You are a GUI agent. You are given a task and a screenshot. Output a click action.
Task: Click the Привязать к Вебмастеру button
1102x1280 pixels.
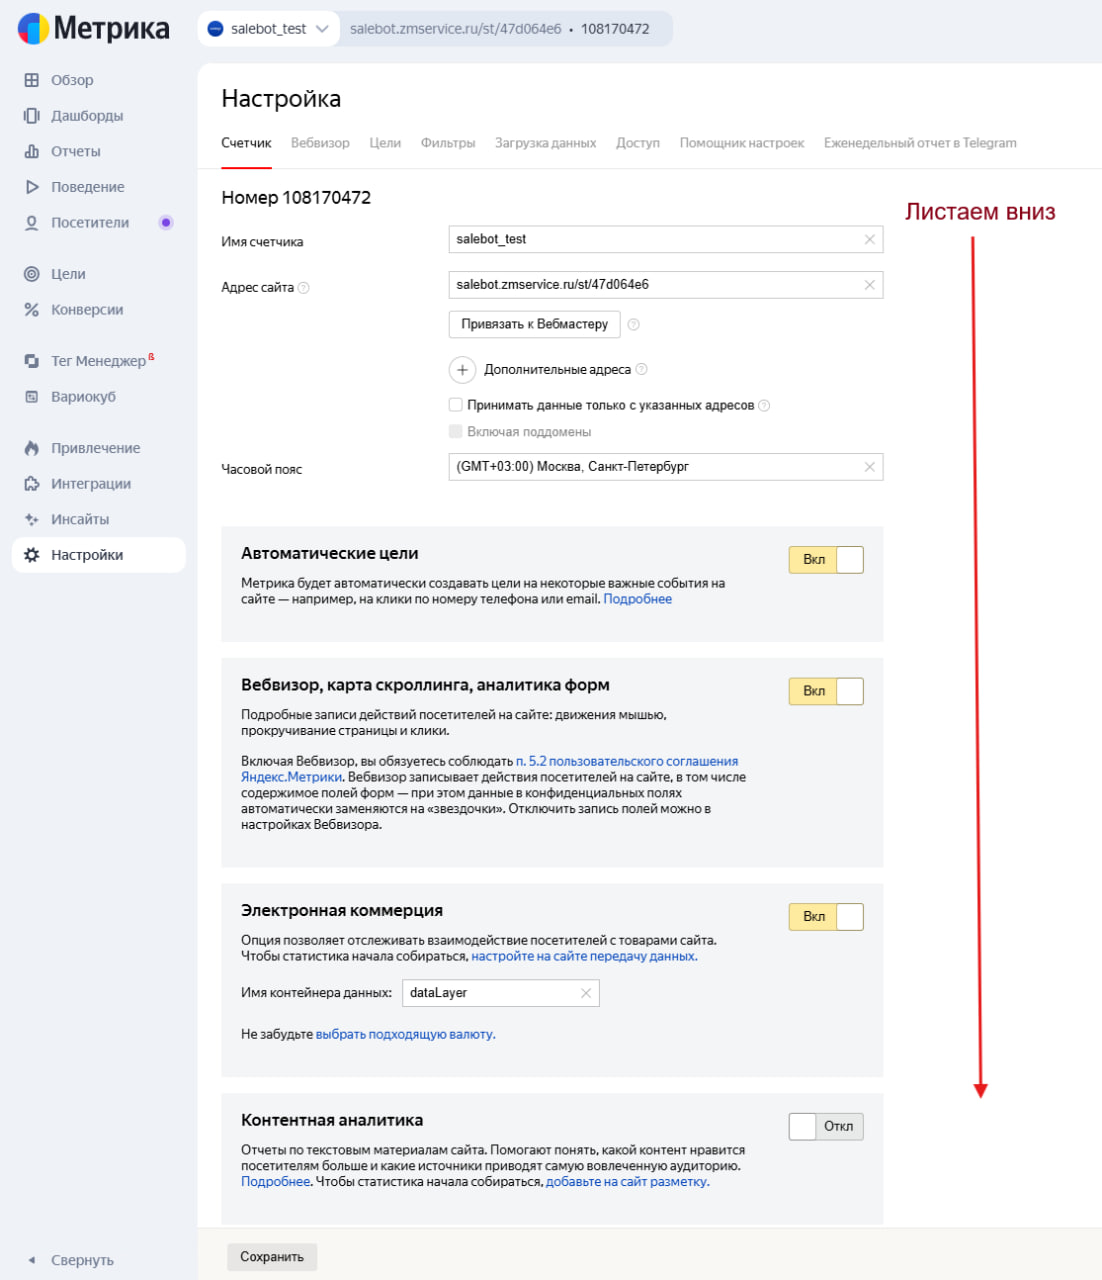pos(534,324)
